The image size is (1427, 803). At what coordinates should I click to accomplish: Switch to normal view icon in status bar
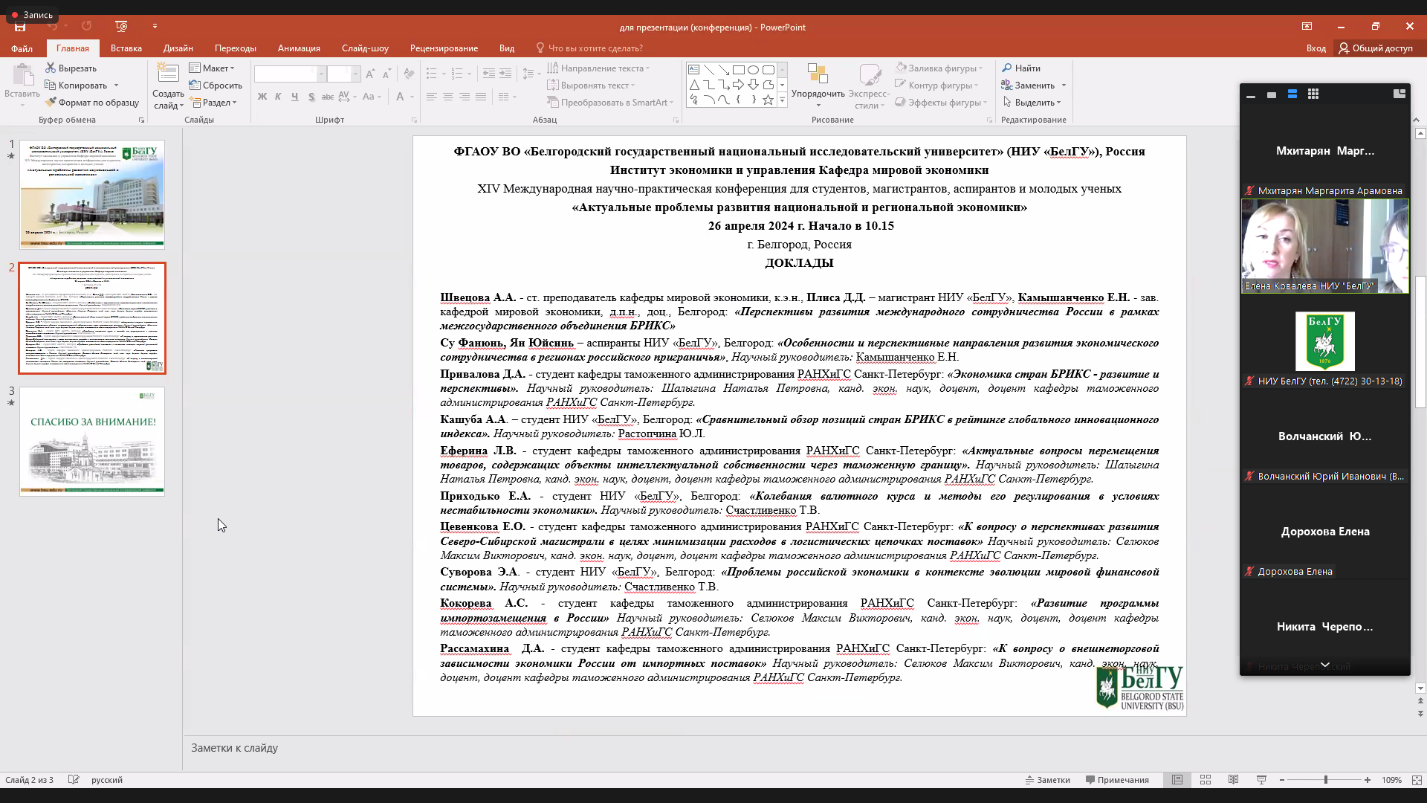(x=1178, y=780)
